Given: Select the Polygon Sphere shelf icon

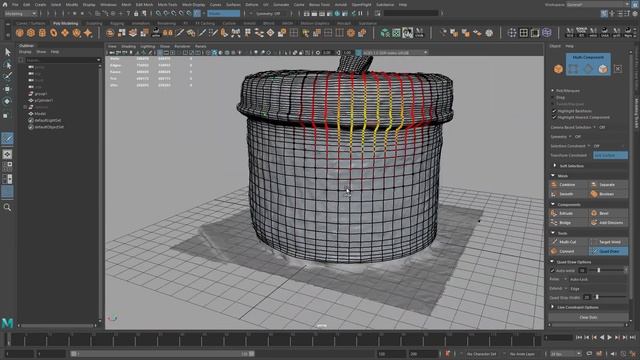Looking at the screenshot, I should click(x=20, y=33).
